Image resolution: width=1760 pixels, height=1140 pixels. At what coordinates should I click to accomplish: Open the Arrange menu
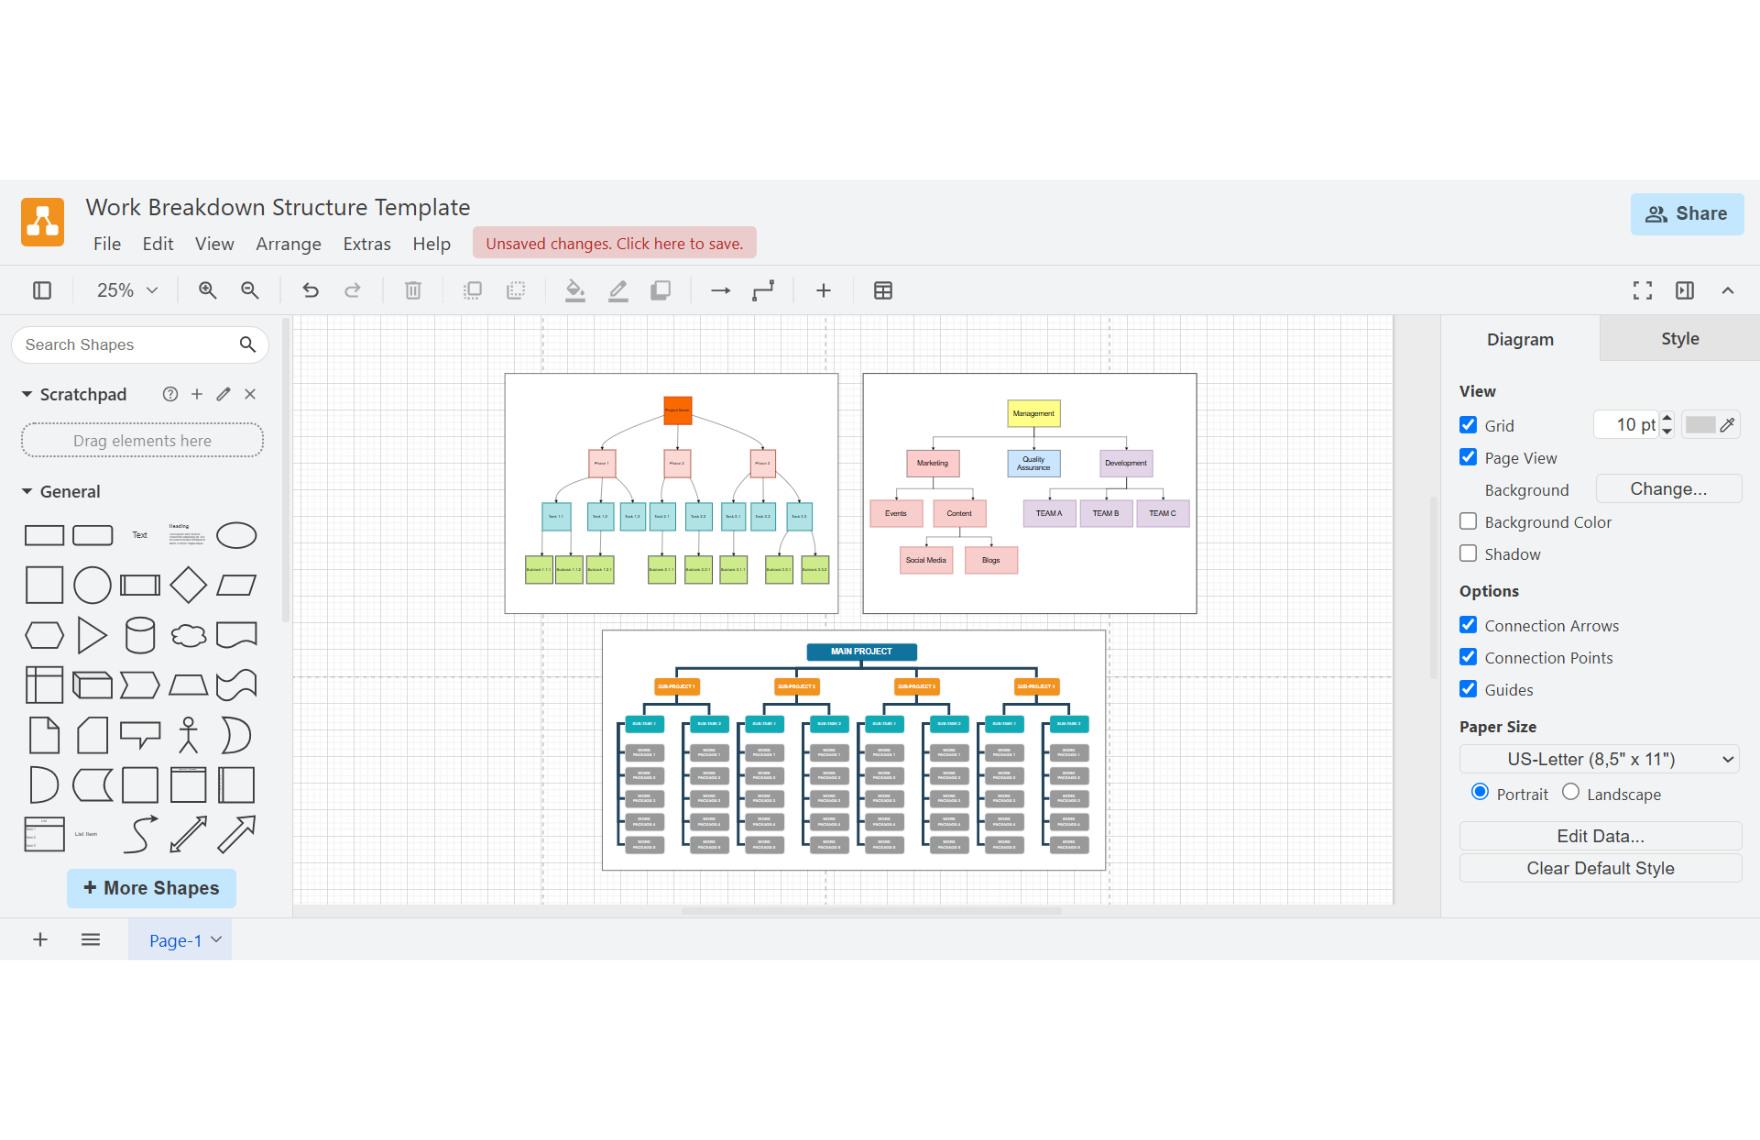[289, 244]
